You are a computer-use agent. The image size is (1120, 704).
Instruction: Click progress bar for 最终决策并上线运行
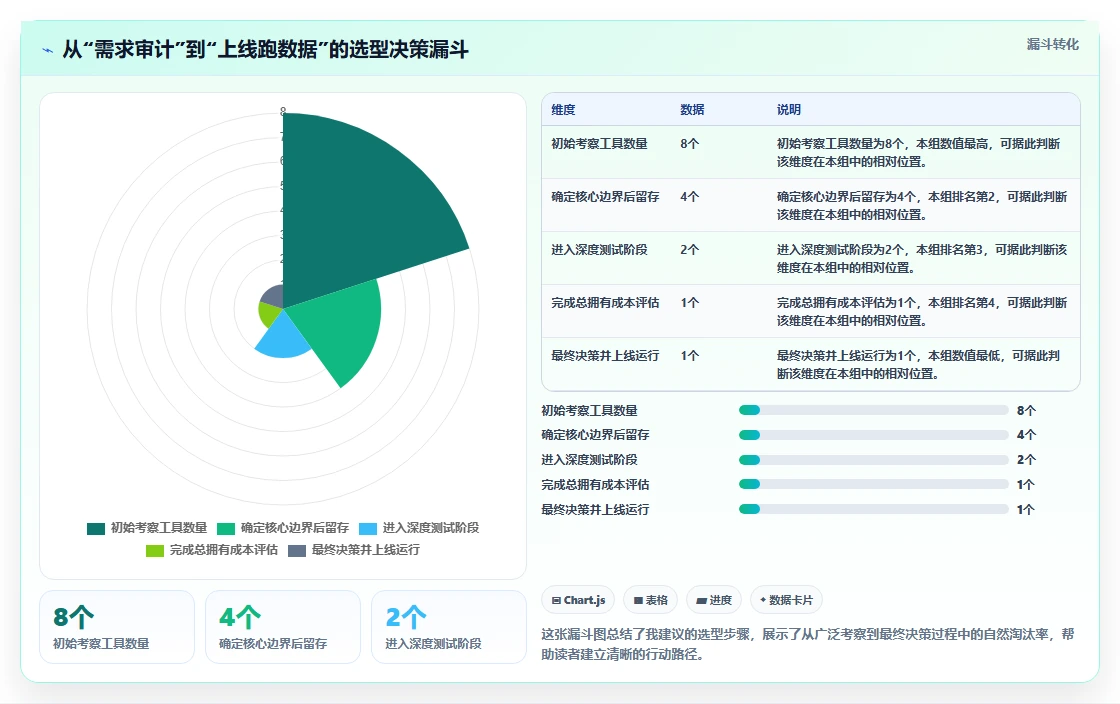click(874, 509)
